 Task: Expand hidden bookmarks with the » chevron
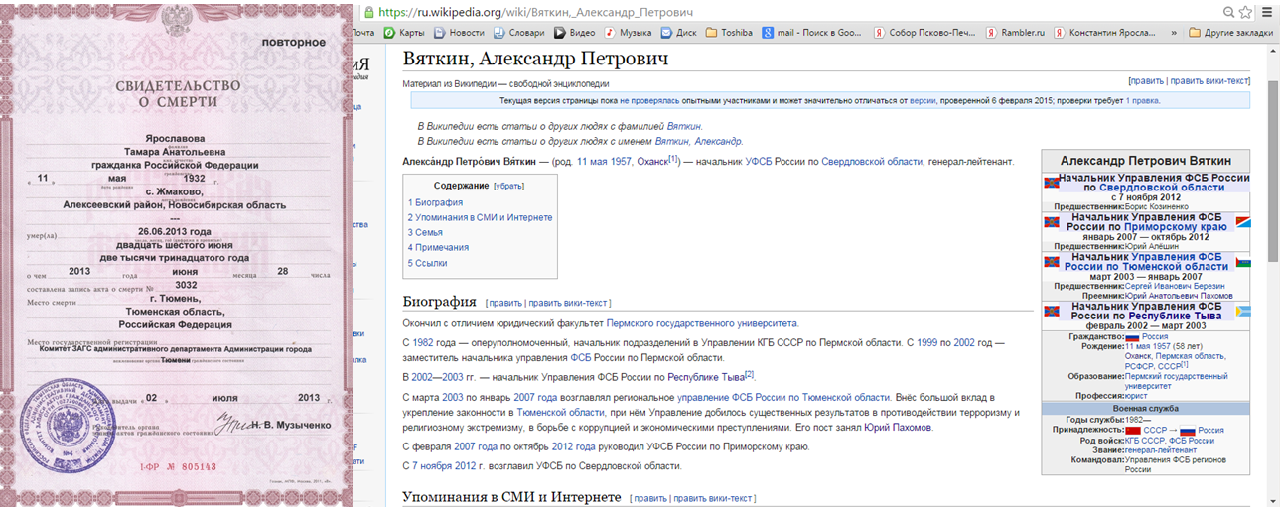1174,32
